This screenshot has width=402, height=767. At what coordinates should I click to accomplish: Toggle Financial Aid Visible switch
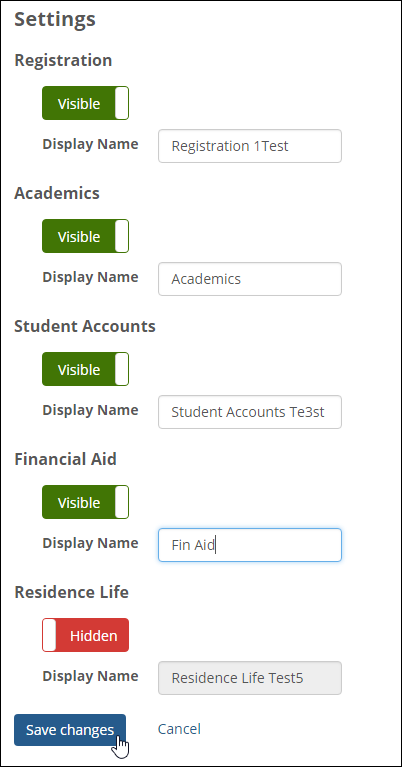click(86, 502)
